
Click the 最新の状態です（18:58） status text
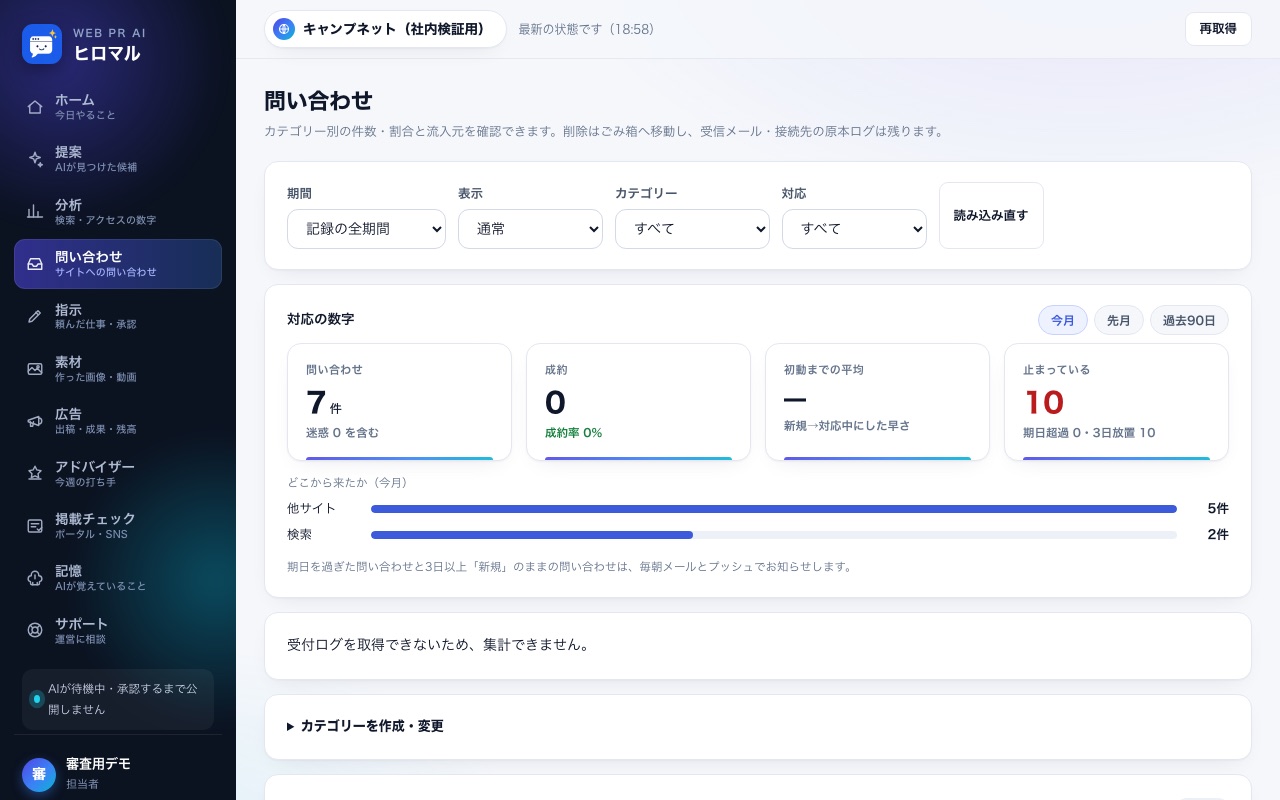pos(586,30)
